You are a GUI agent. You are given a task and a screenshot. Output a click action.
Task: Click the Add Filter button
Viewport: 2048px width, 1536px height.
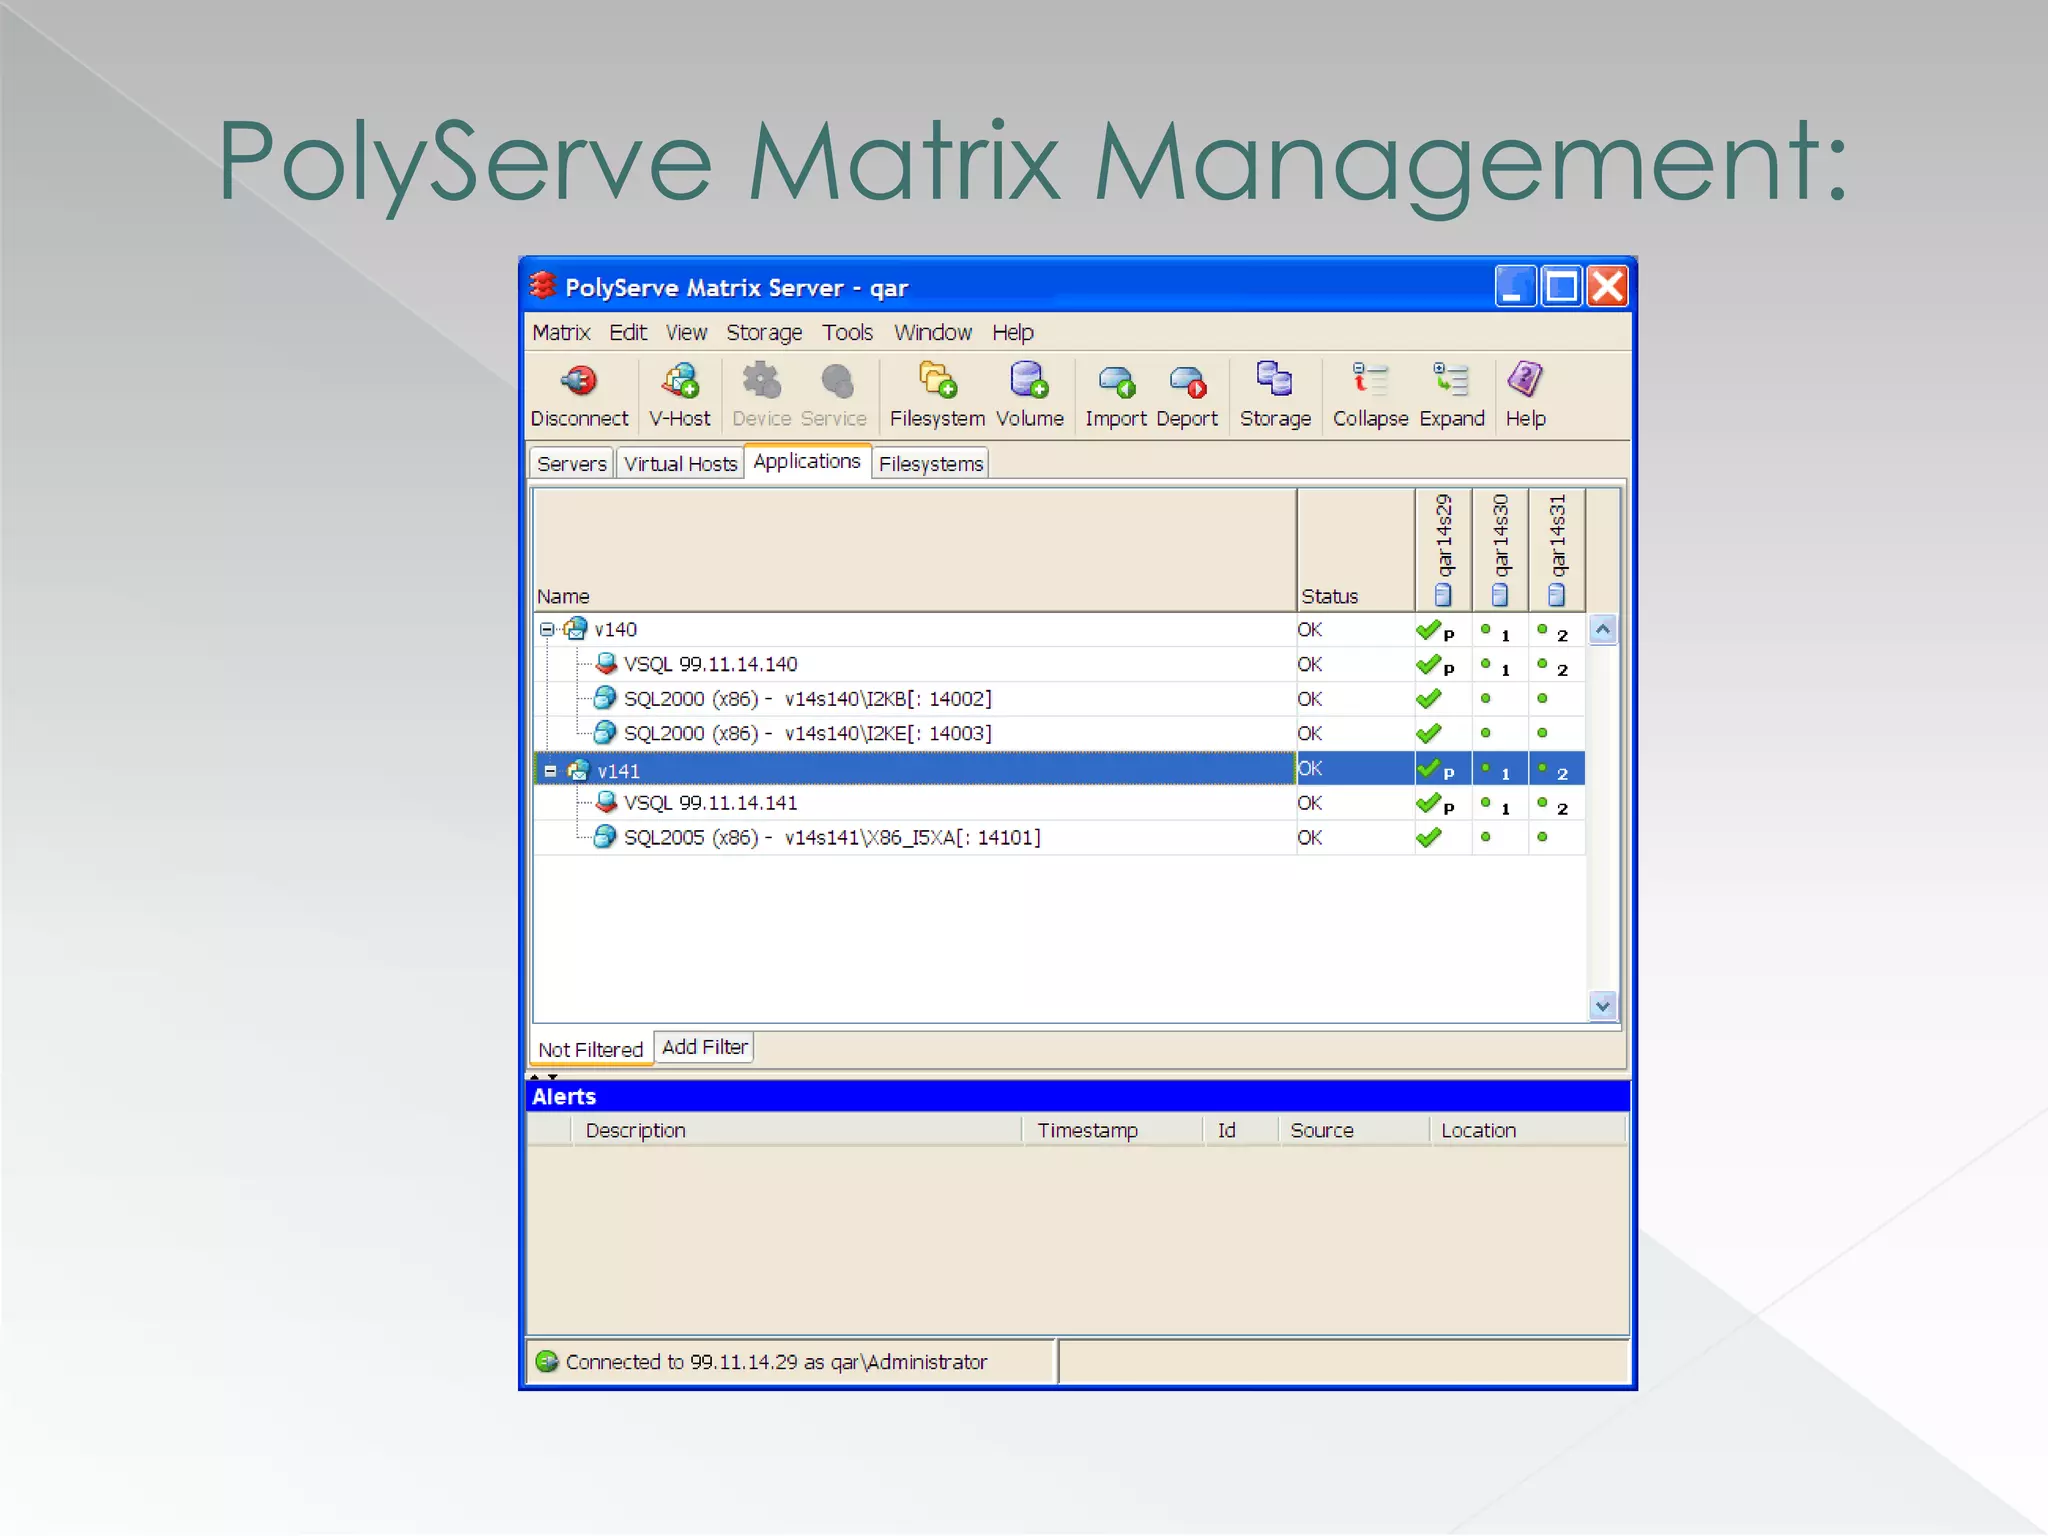click(x=705, y=1047)
